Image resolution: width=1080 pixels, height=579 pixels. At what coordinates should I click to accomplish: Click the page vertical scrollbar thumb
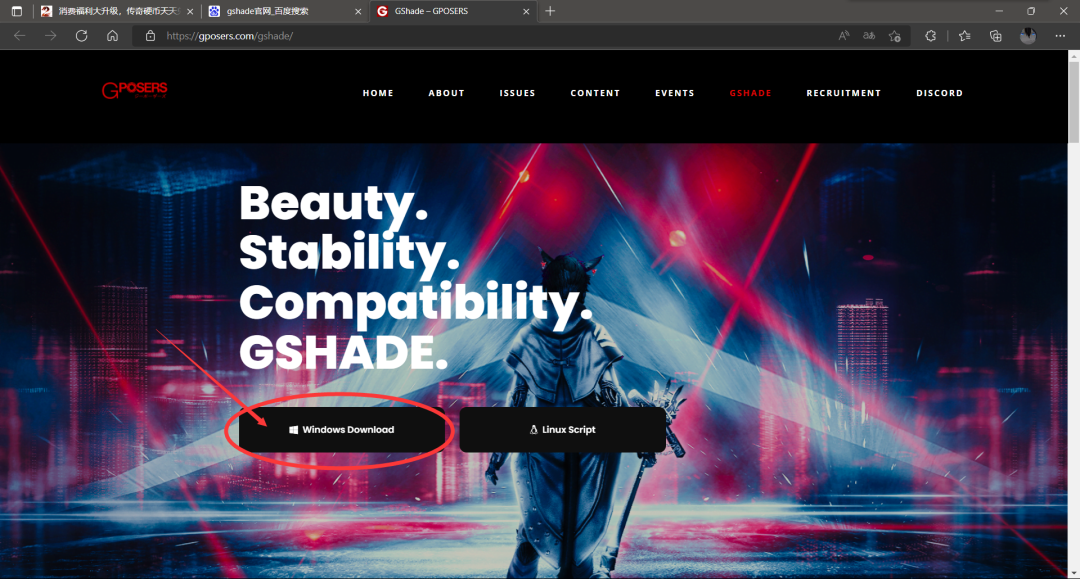(x=1074, y=103)
